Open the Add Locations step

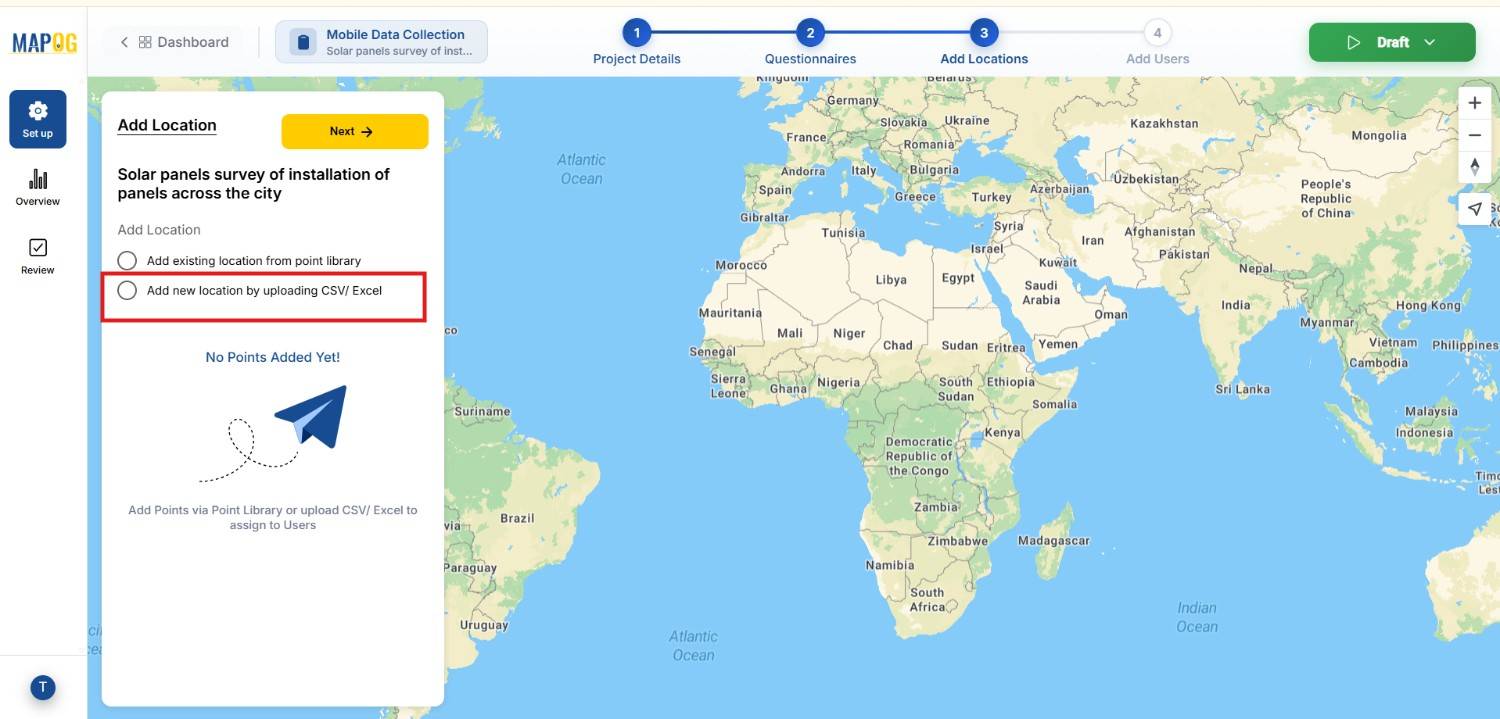point(983,33)
